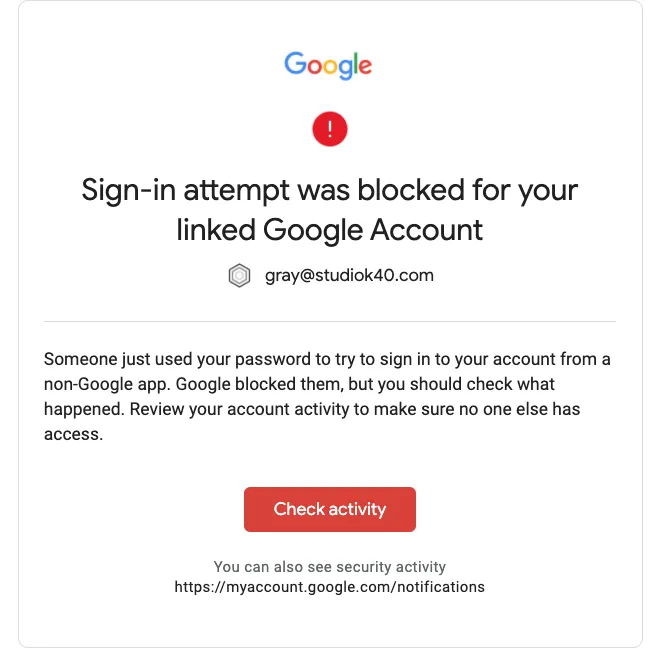This screenshot has width=653, height=660.
Task: Click the red exclamation alert icon
Action: pyautogui.click(x=330, y=129)
